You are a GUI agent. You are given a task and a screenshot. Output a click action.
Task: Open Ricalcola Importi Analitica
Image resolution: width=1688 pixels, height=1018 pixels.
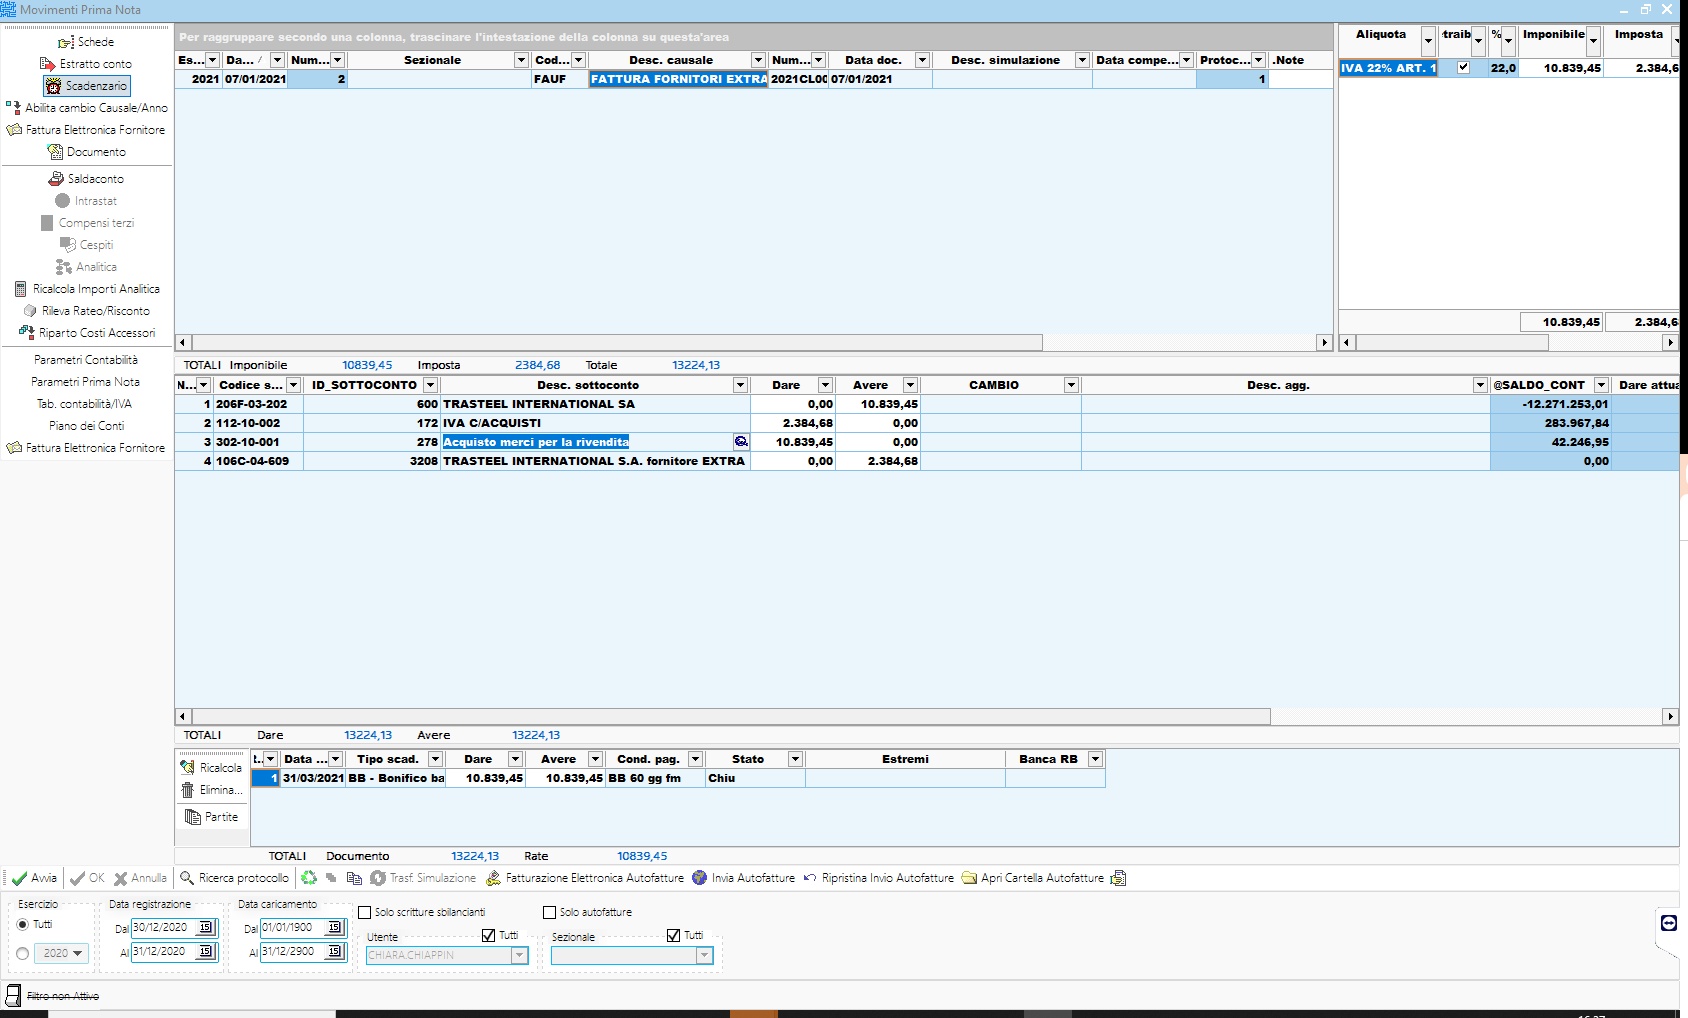coord(87,289)
